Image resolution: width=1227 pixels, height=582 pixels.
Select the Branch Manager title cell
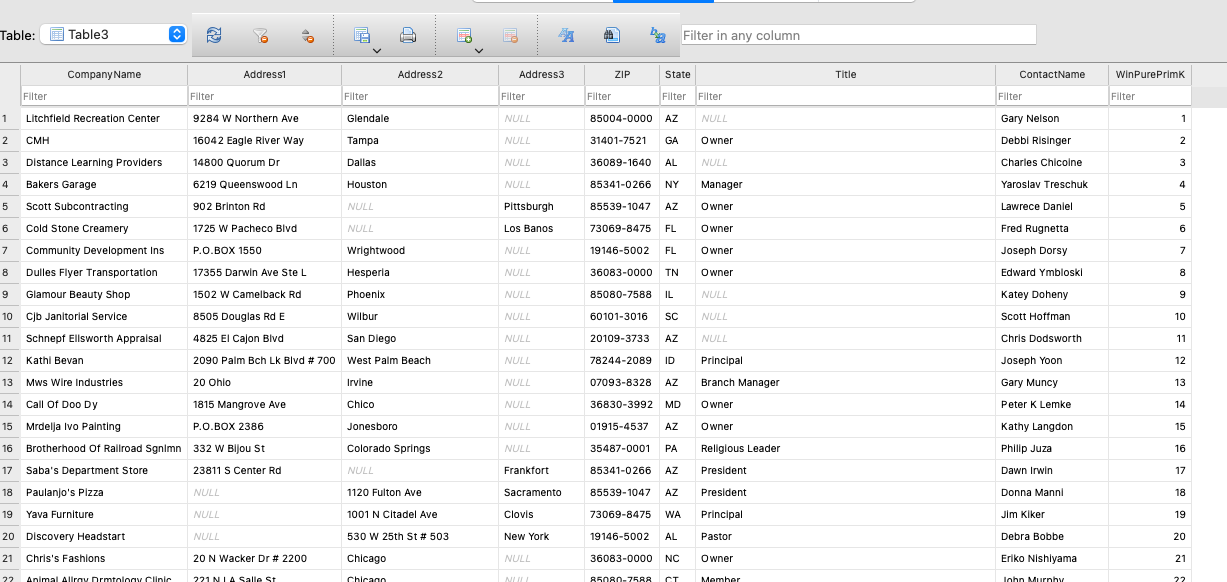point(846,382)
